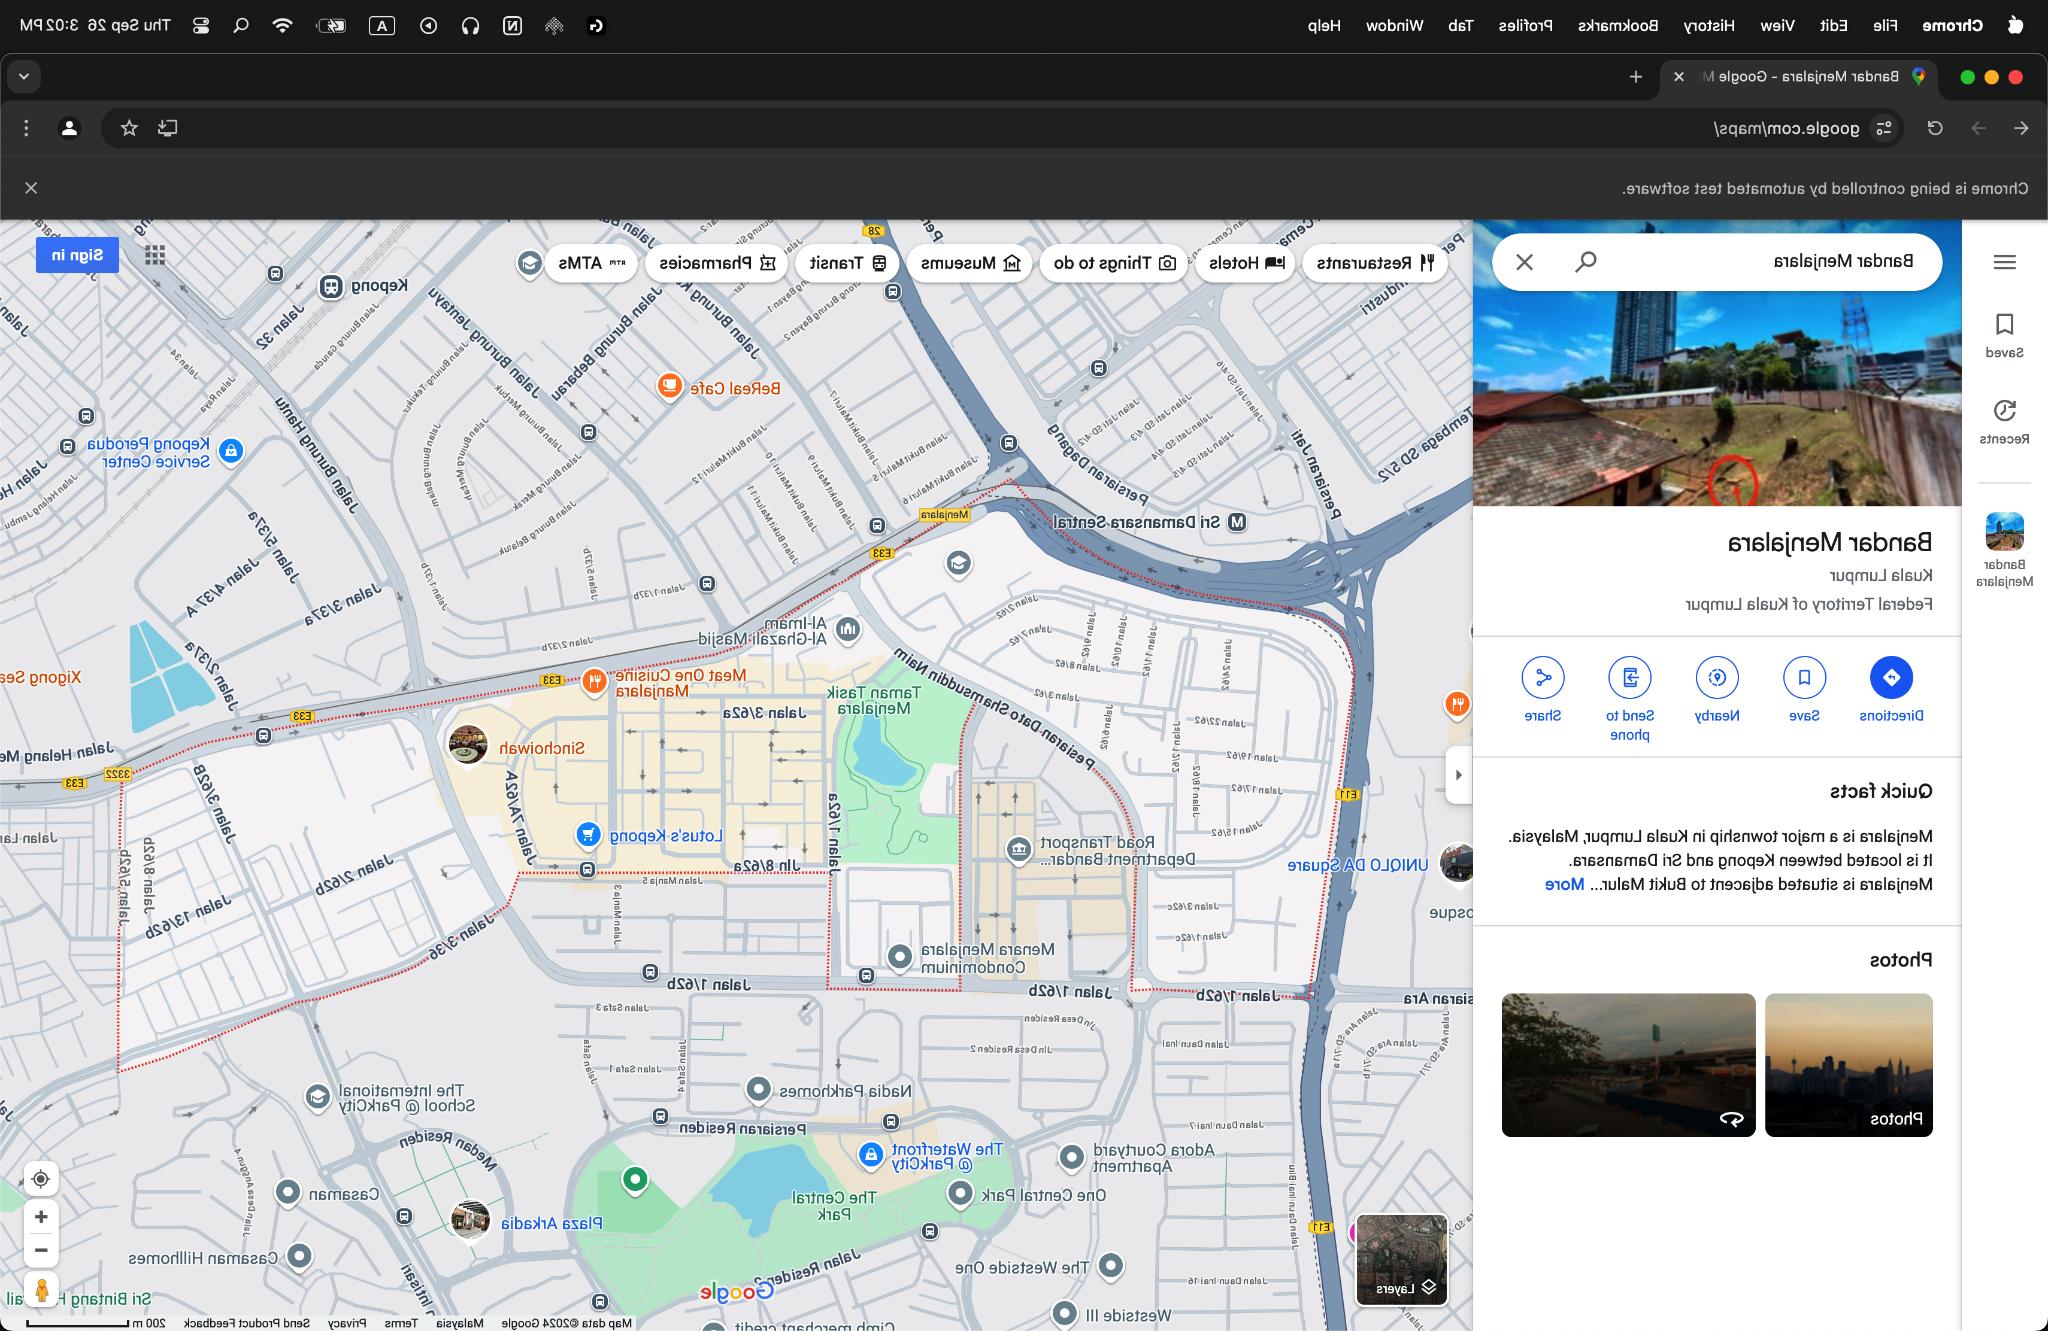
Task: Click The Waterfront @ ParkCity marker
Action: pyautogui.click(x=871, y=1155)
